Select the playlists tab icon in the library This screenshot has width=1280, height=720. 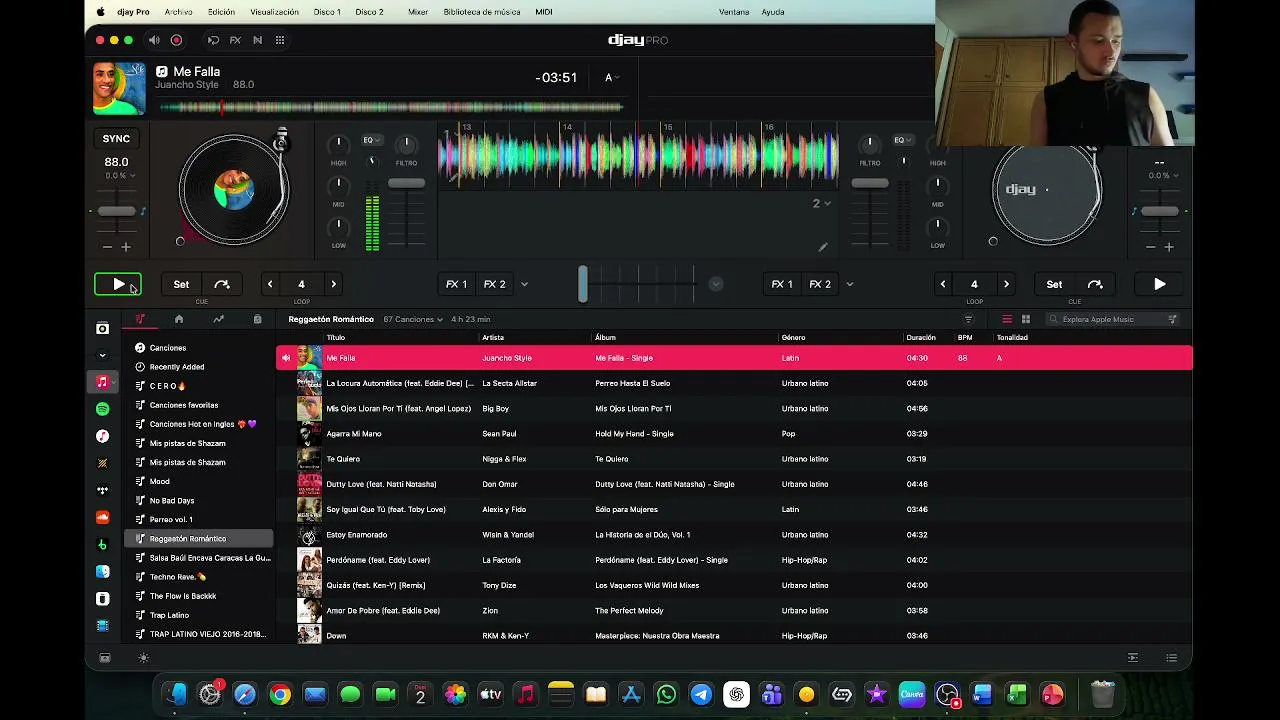click(140, 319)
